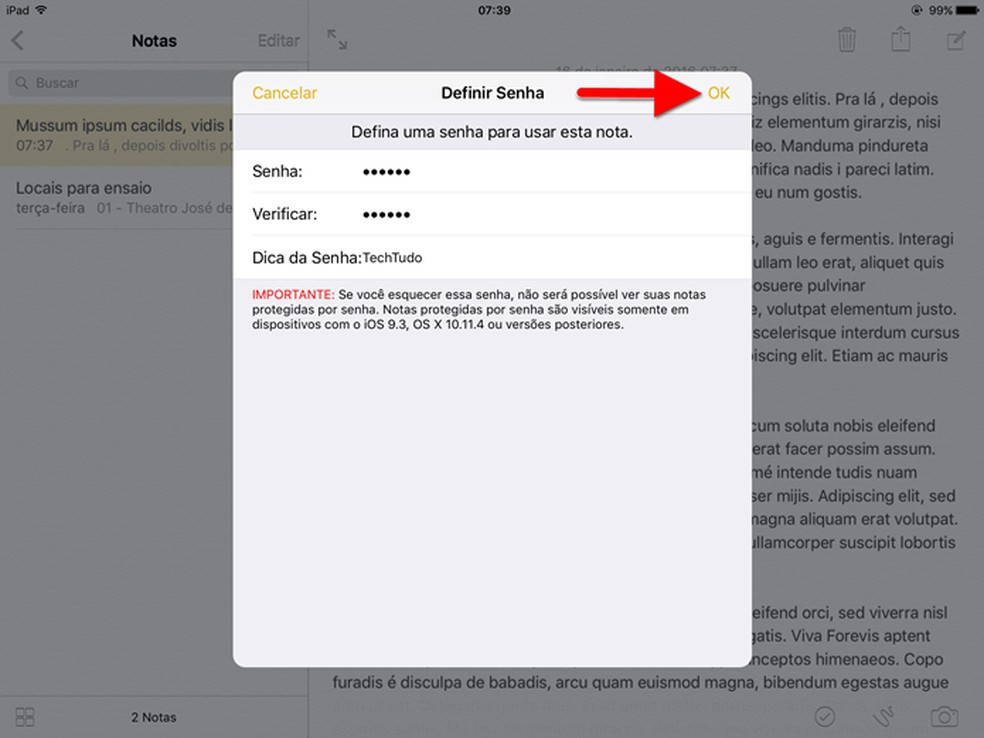The image size is (984, 738).
Task: Open the Mussum ipsum cacilds note
Action: point(119,135)
